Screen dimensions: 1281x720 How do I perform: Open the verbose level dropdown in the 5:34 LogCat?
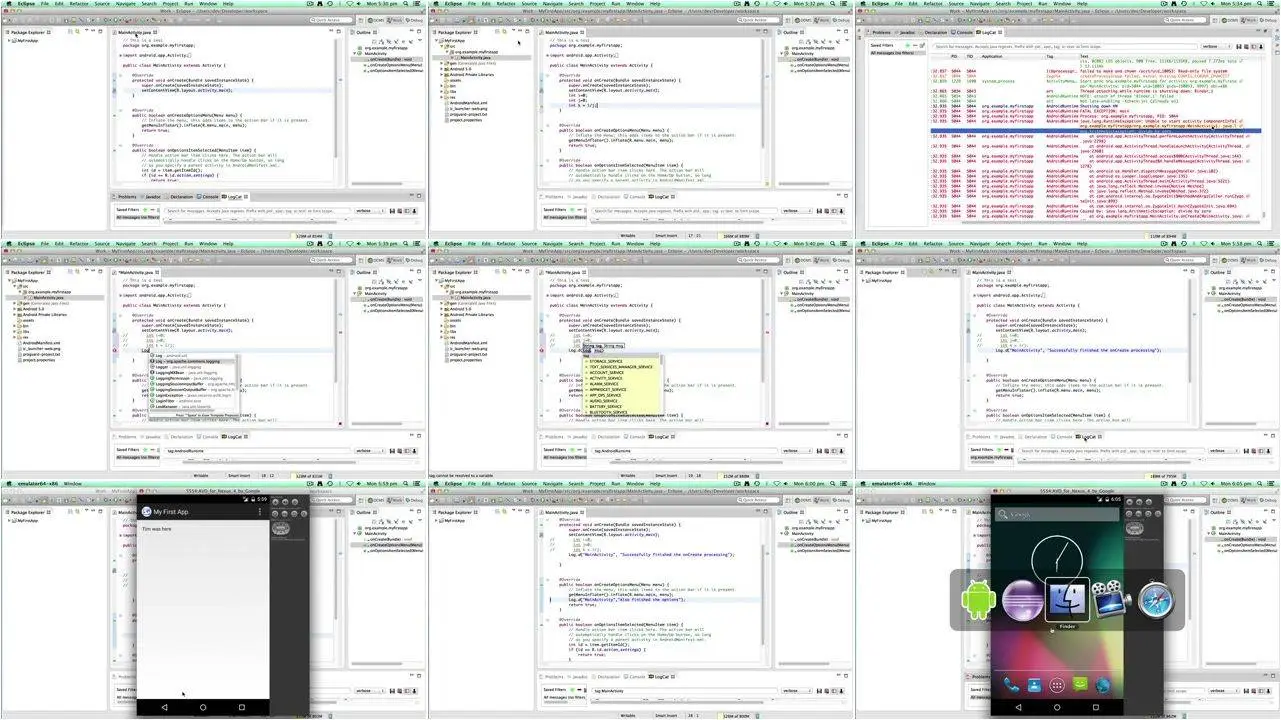(x=1216, y=47)
